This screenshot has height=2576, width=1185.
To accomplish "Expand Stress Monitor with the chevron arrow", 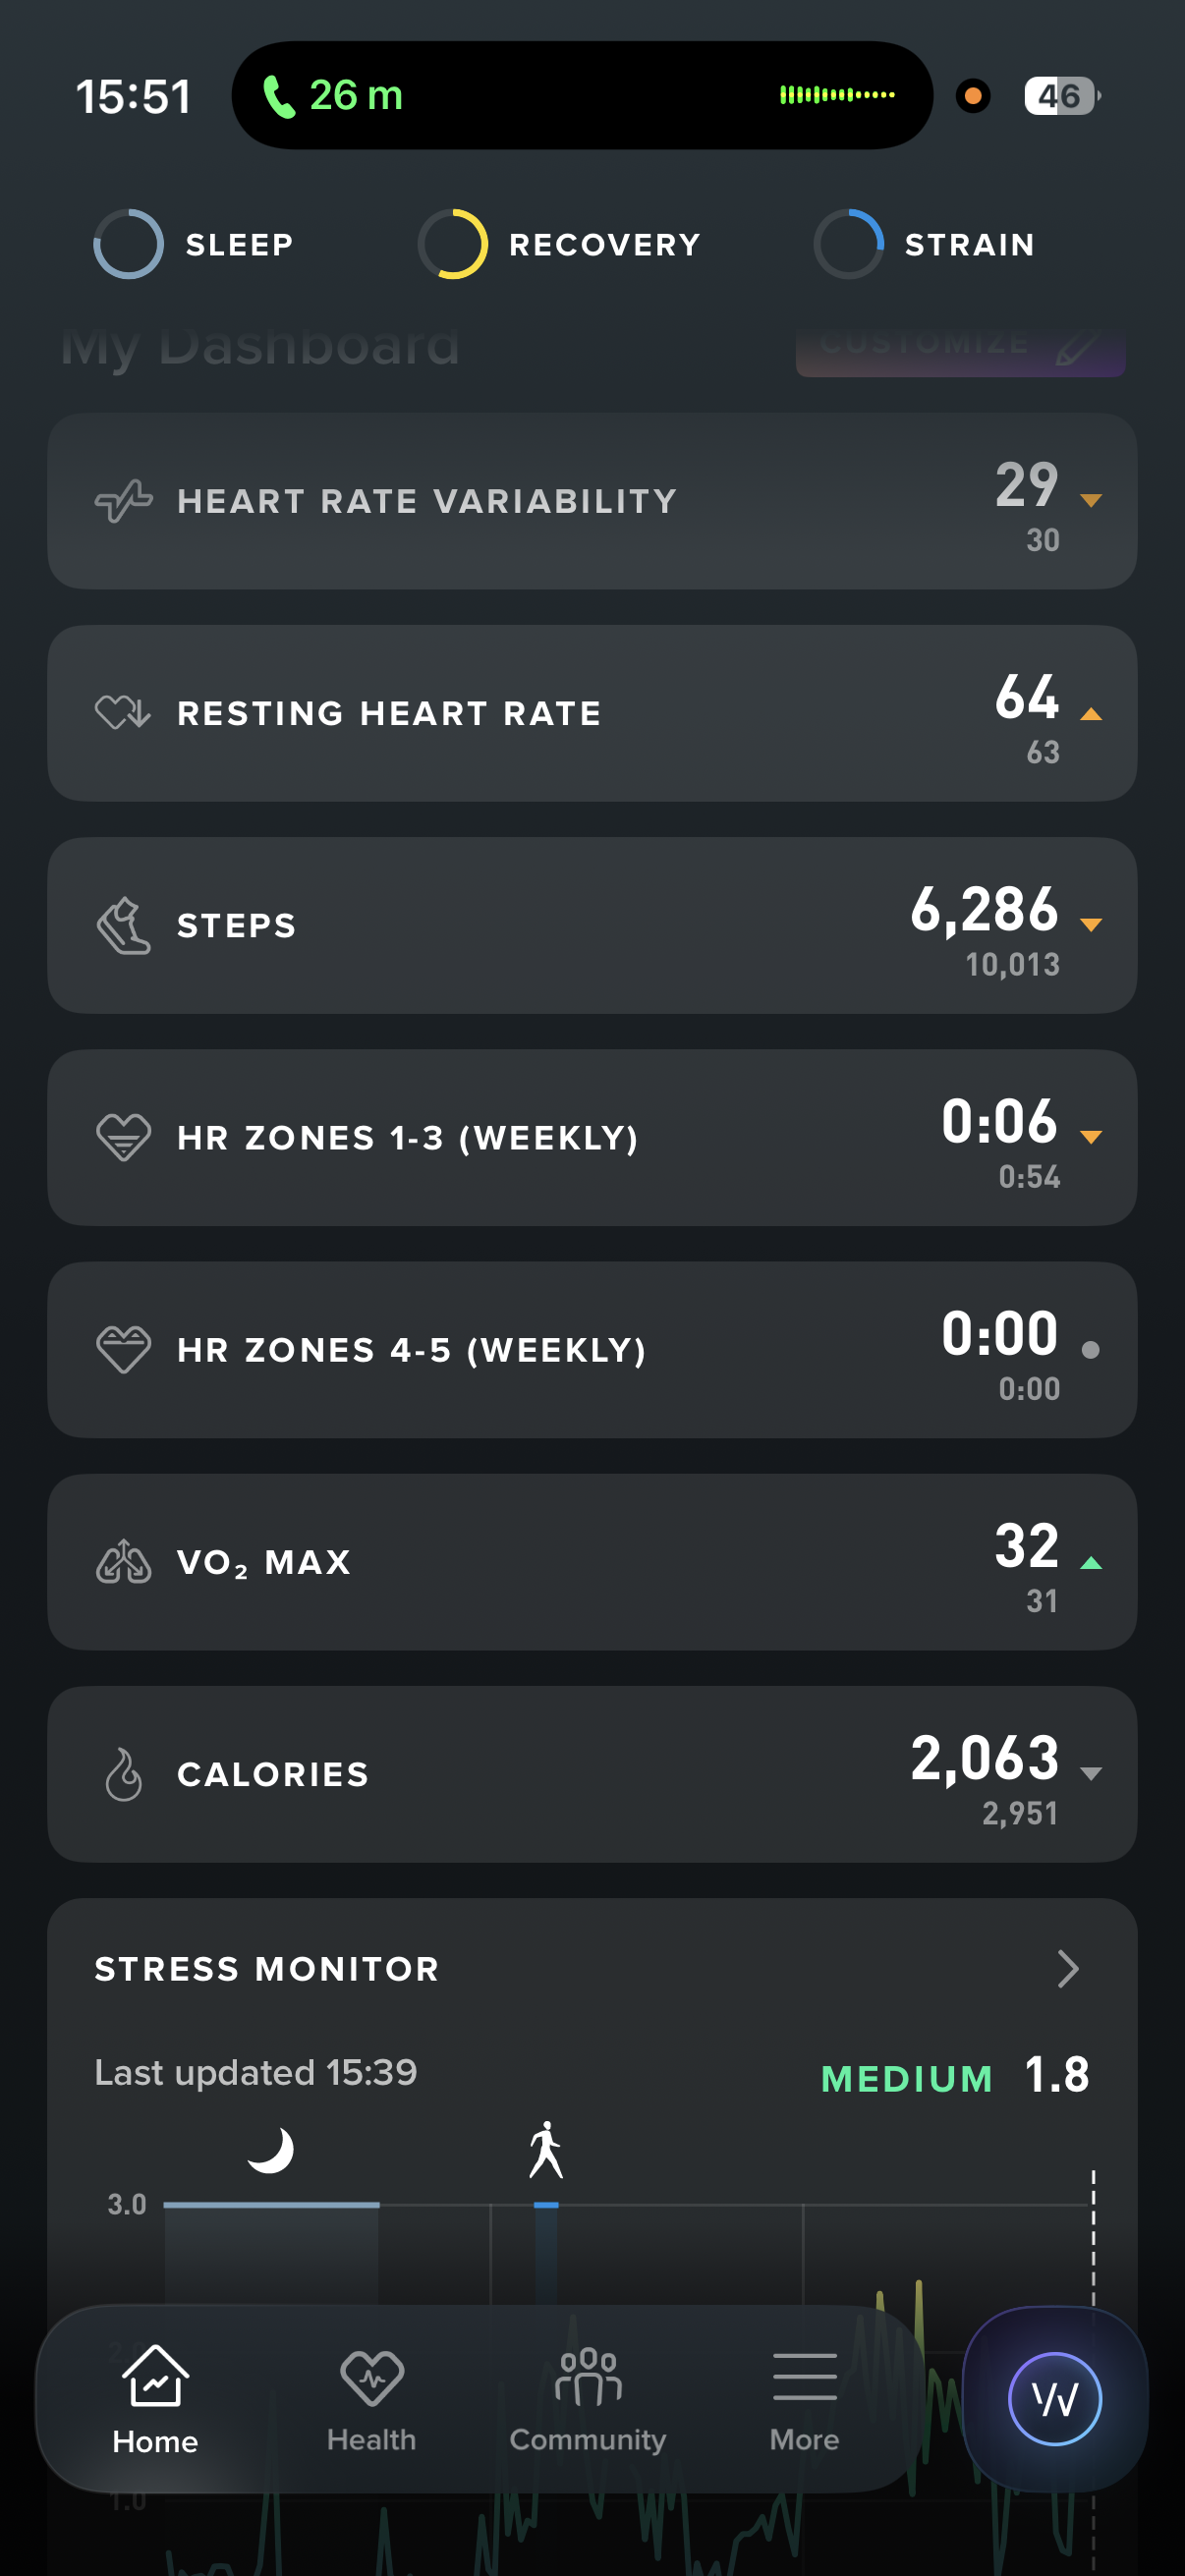I will coord(1067,1968).
